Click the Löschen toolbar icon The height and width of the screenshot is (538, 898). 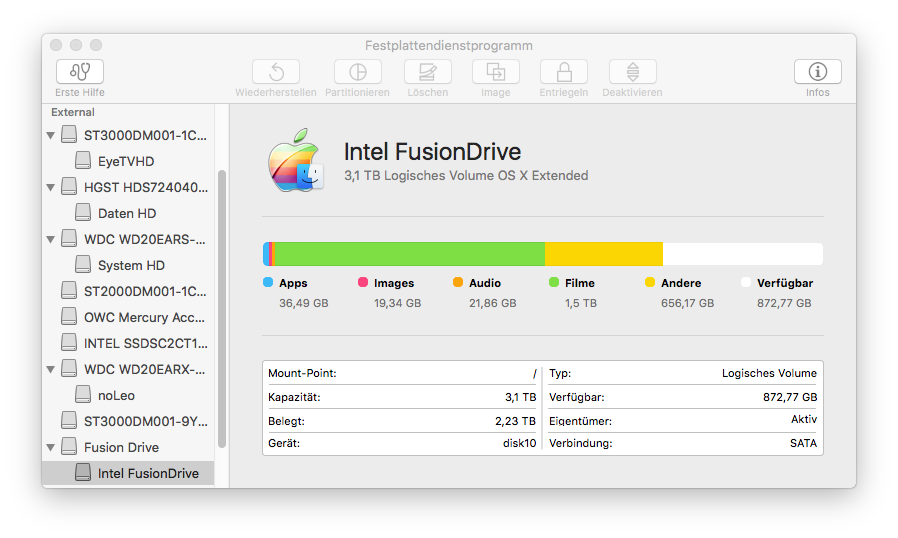pyautogui.click(x=428, y=72)
